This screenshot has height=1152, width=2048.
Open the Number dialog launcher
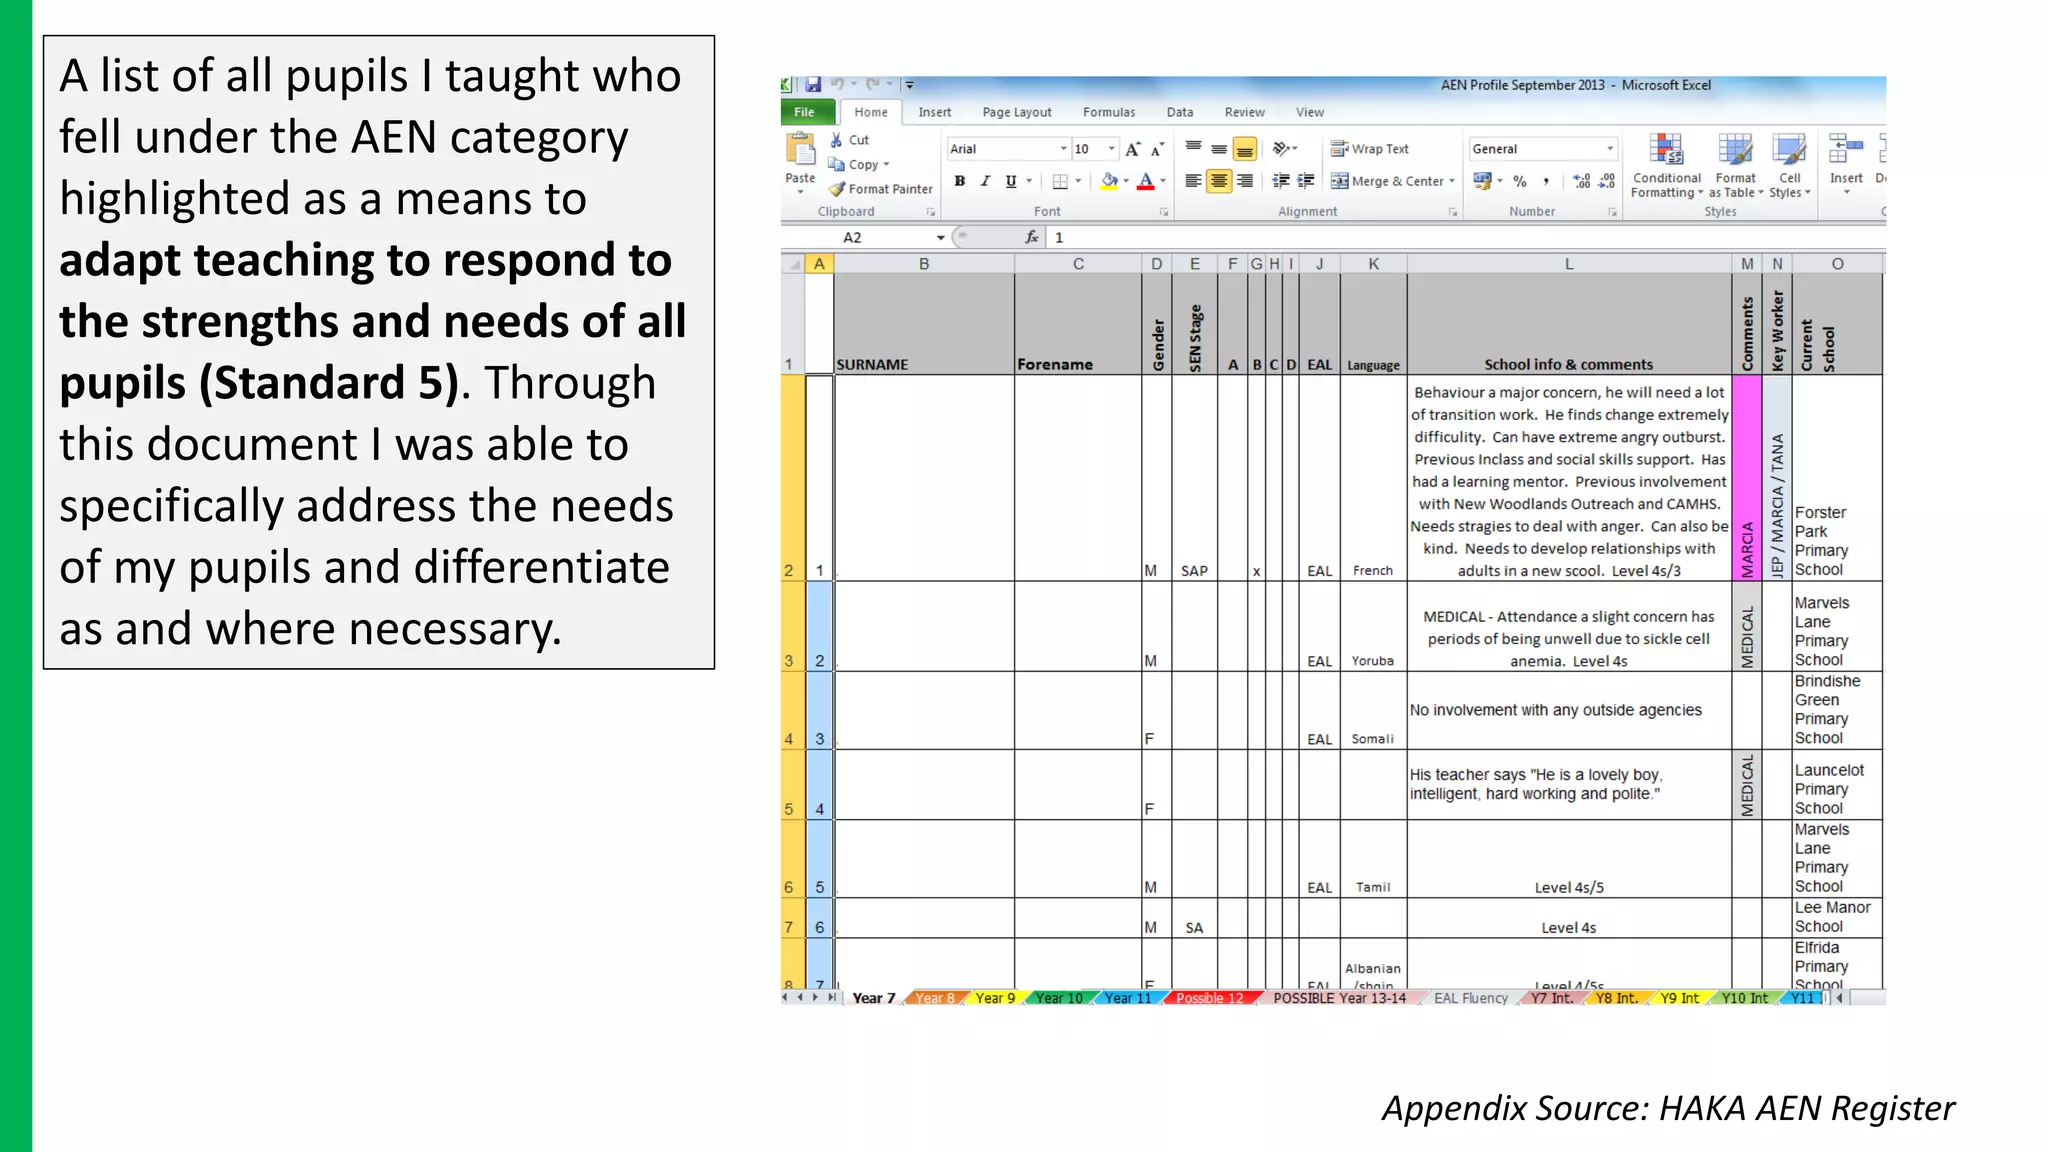[x=1612, y=212]
